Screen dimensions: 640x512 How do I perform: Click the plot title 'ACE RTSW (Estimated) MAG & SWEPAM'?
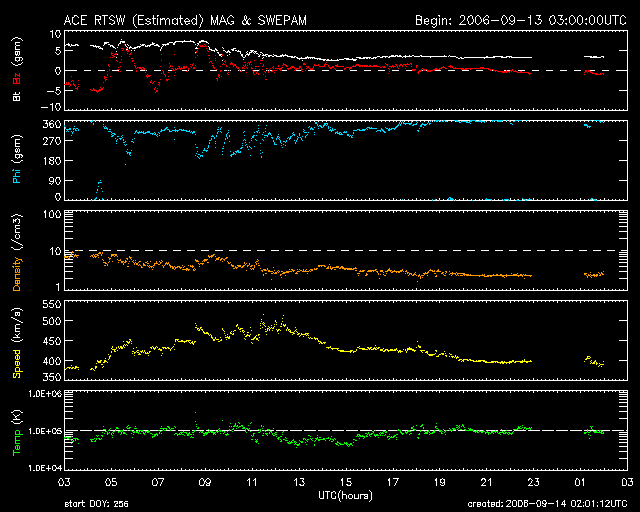click(x=185, y=20)
